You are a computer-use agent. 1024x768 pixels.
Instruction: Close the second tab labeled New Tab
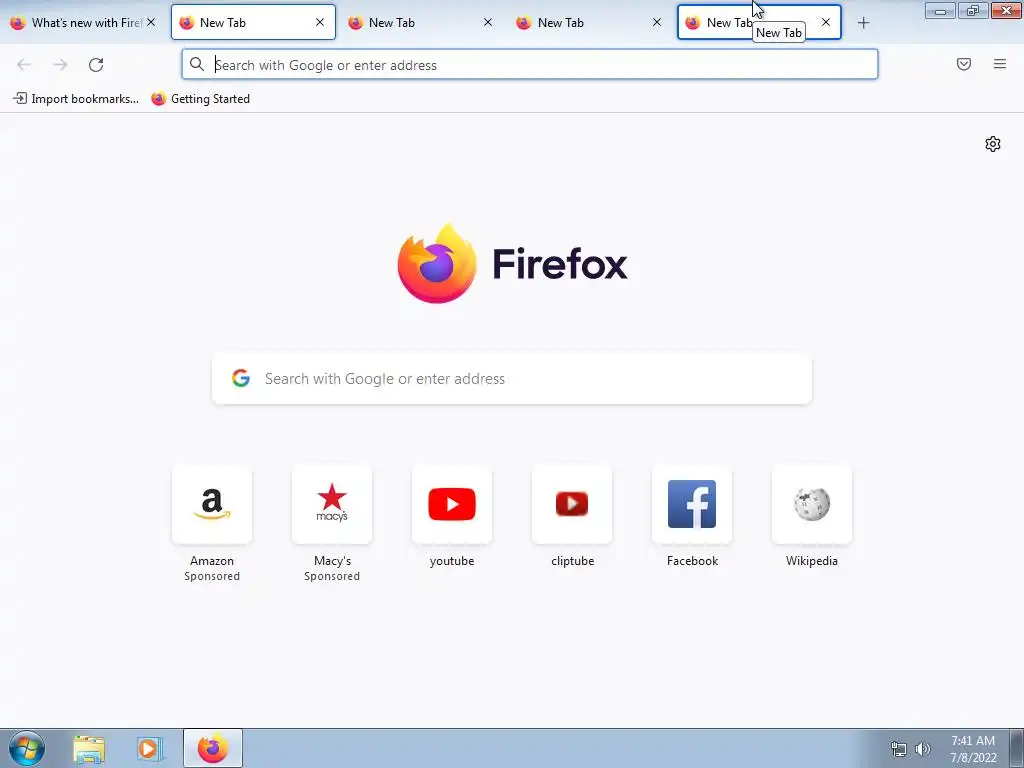pyautogui.click(x=320, y=22)
